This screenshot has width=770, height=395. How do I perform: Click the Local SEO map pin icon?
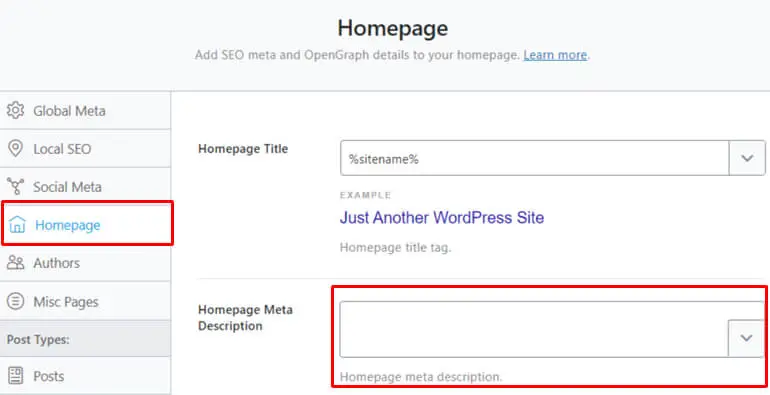15,148
